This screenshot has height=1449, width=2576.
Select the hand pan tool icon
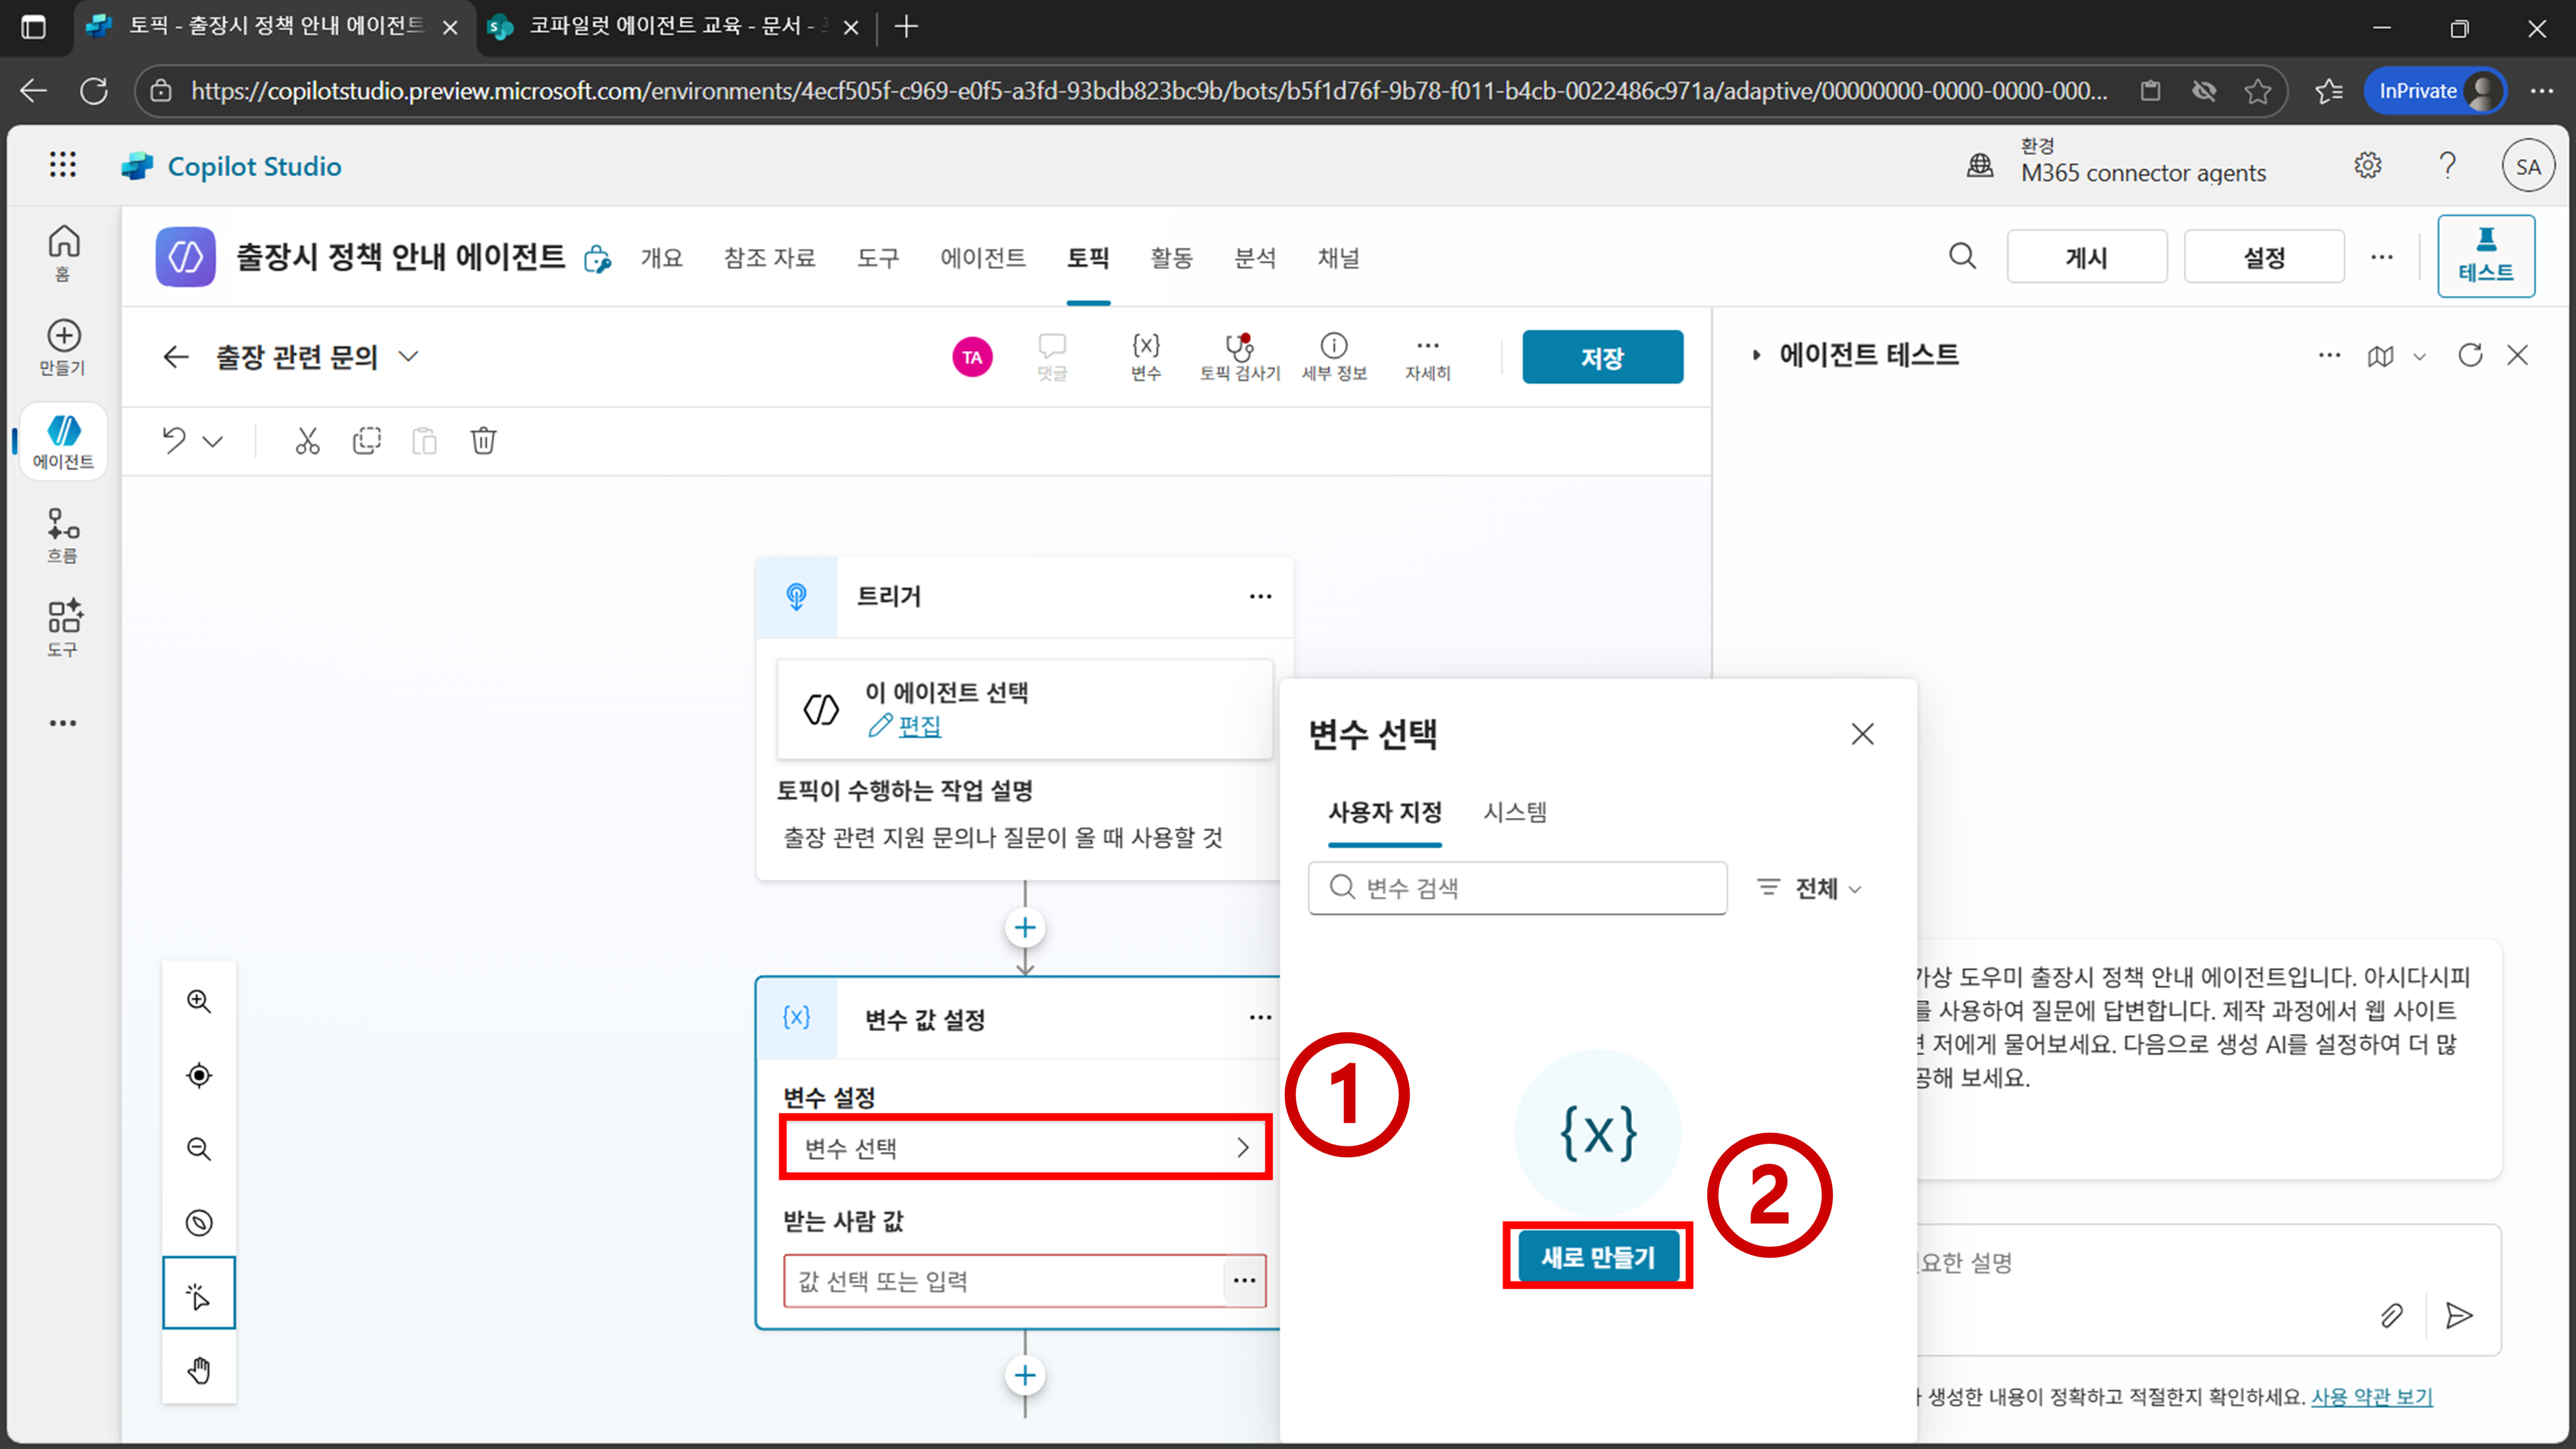(199, 1369)
